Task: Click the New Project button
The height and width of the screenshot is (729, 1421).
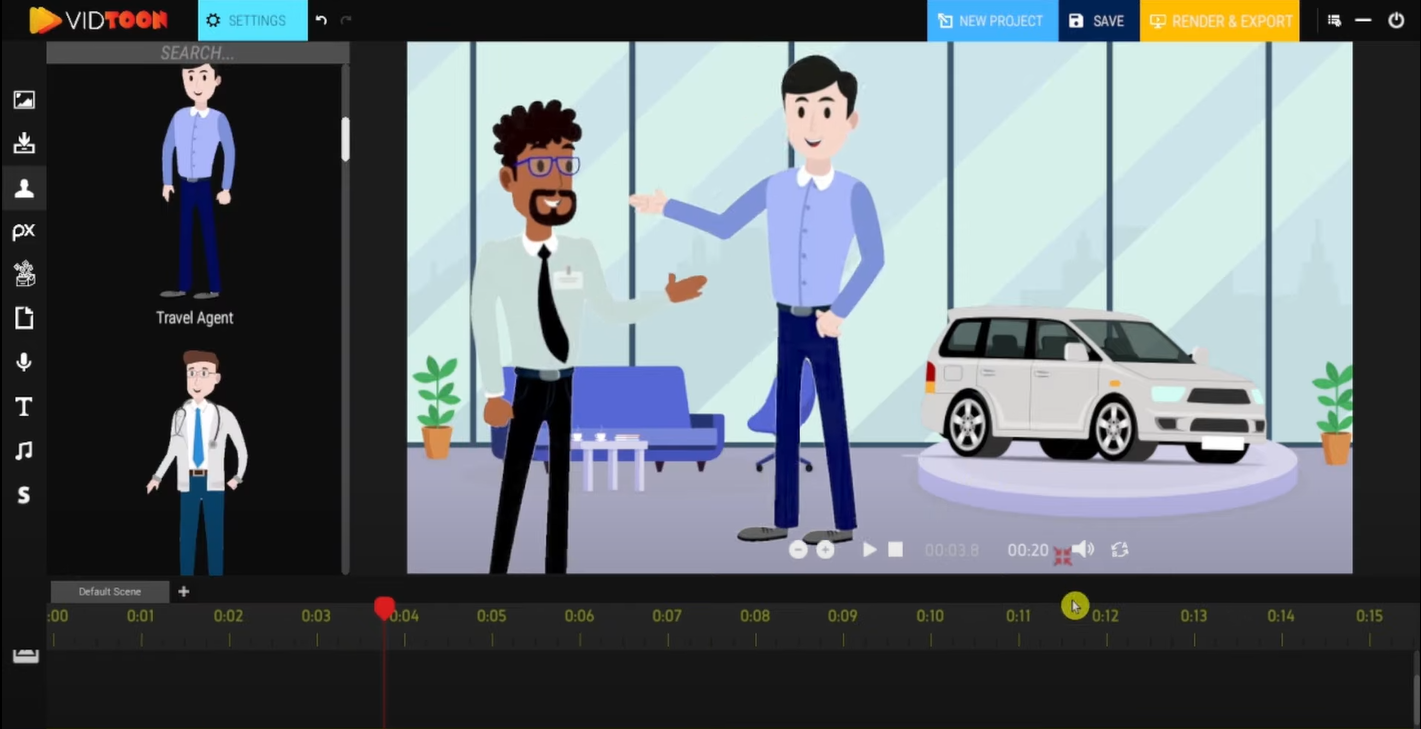Action: click(x=991, y=20)
